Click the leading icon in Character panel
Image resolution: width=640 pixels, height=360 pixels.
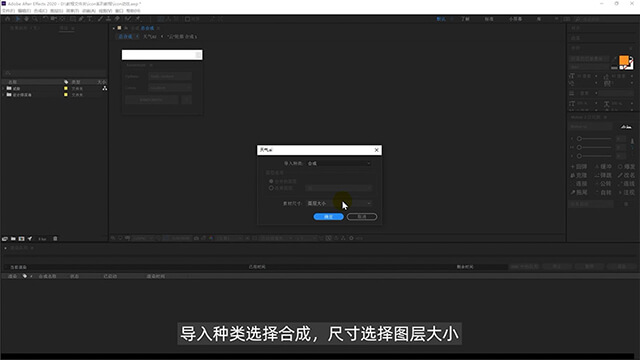tap(607, 77)
